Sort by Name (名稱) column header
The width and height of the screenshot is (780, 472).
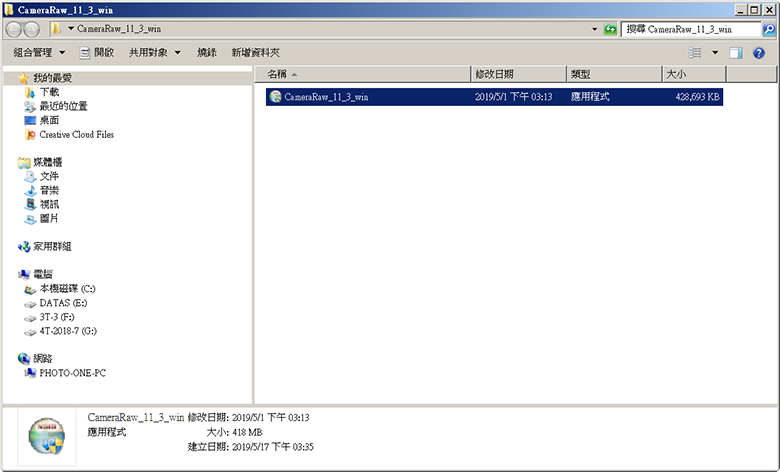pos(363,74)
